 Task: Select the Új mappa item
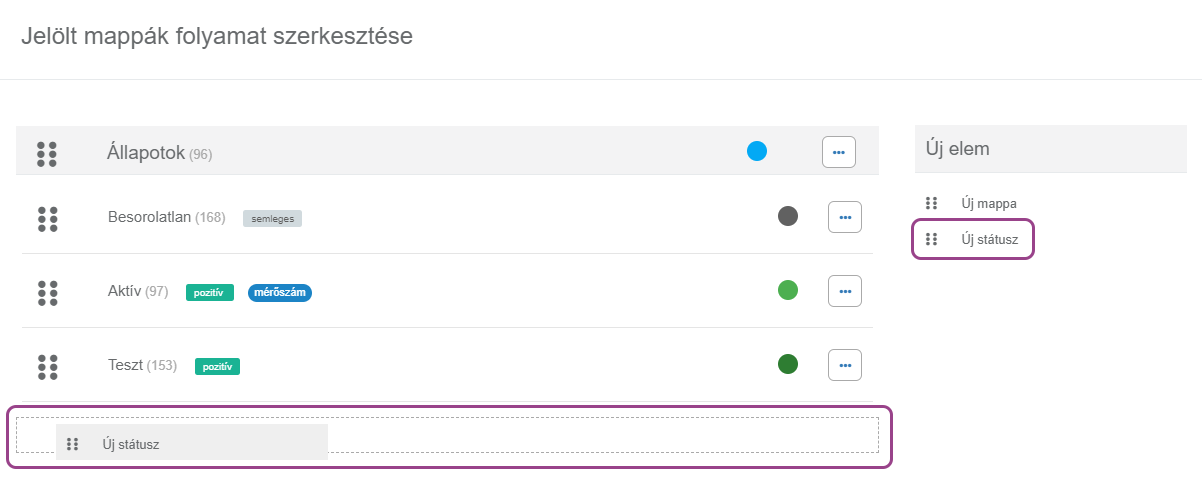989,203
